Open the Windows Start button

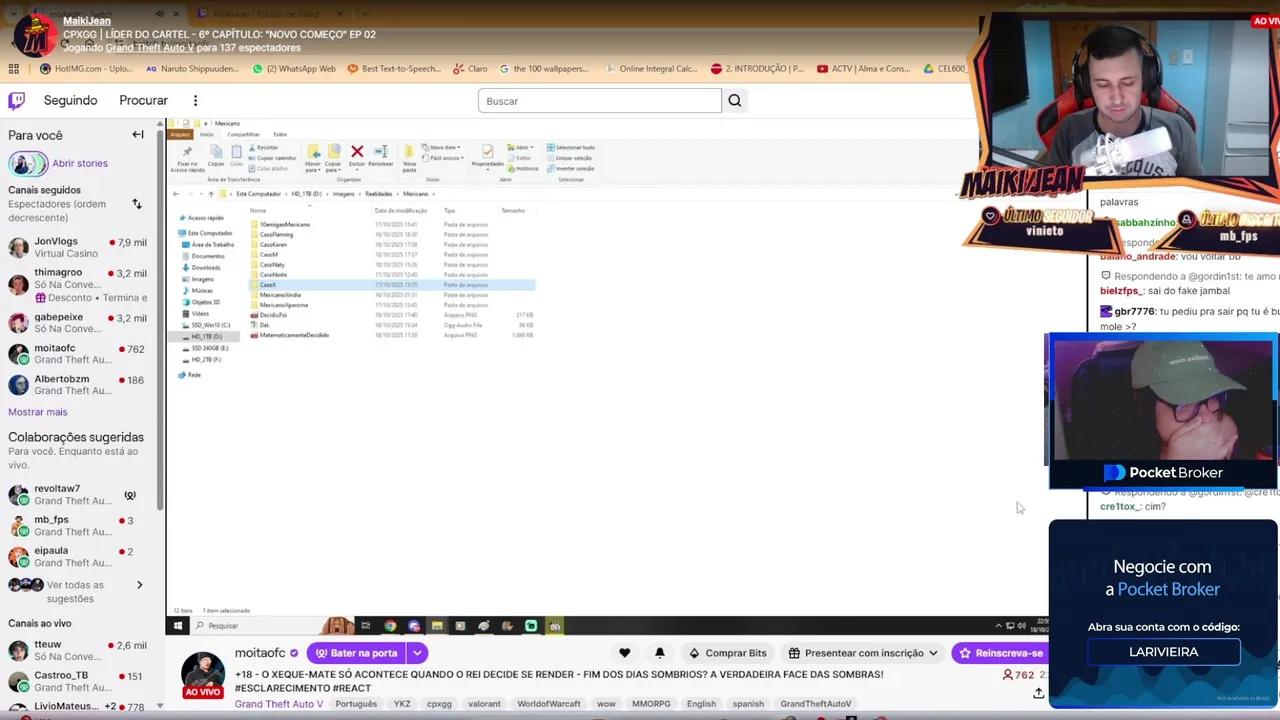pos(178,626)
